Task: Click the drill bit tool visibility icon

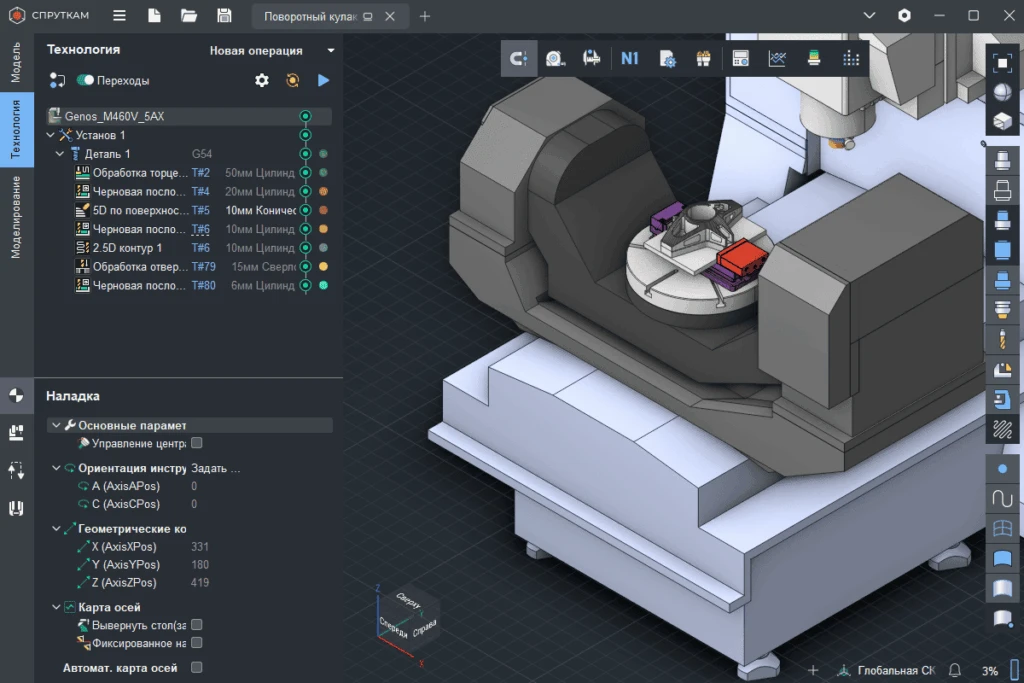Action: coord(1002,340)
